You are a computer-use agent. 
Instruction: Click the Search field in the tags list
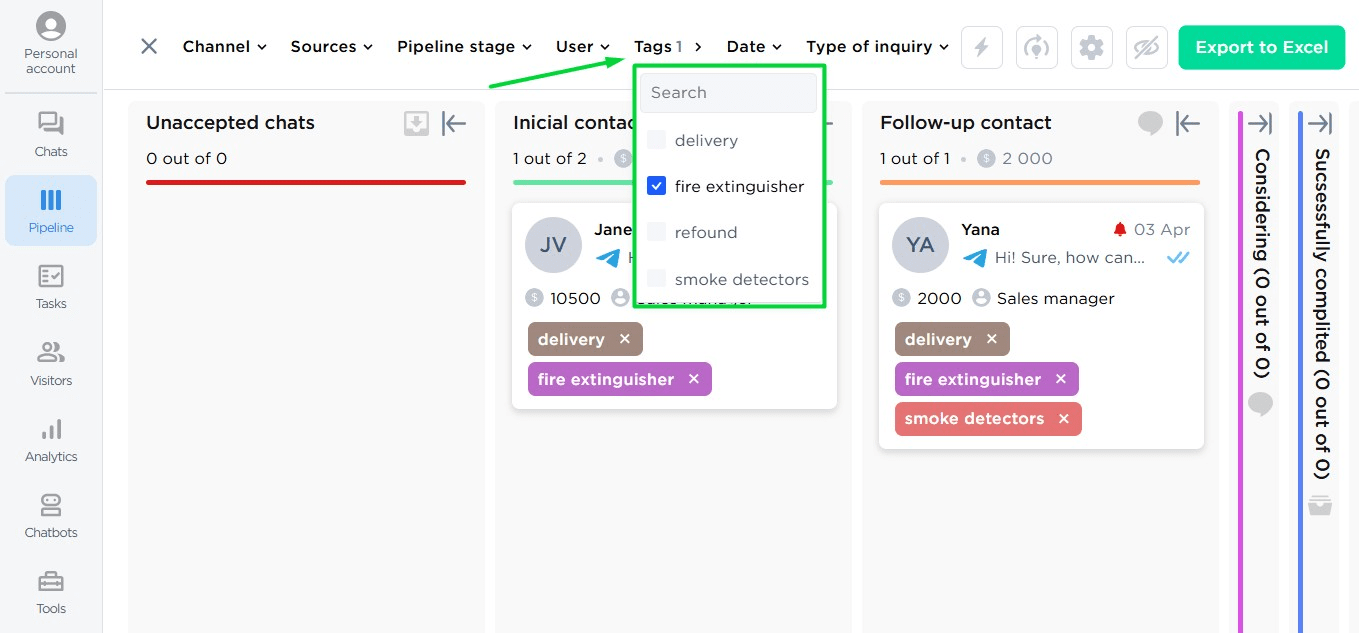[728, 92]
